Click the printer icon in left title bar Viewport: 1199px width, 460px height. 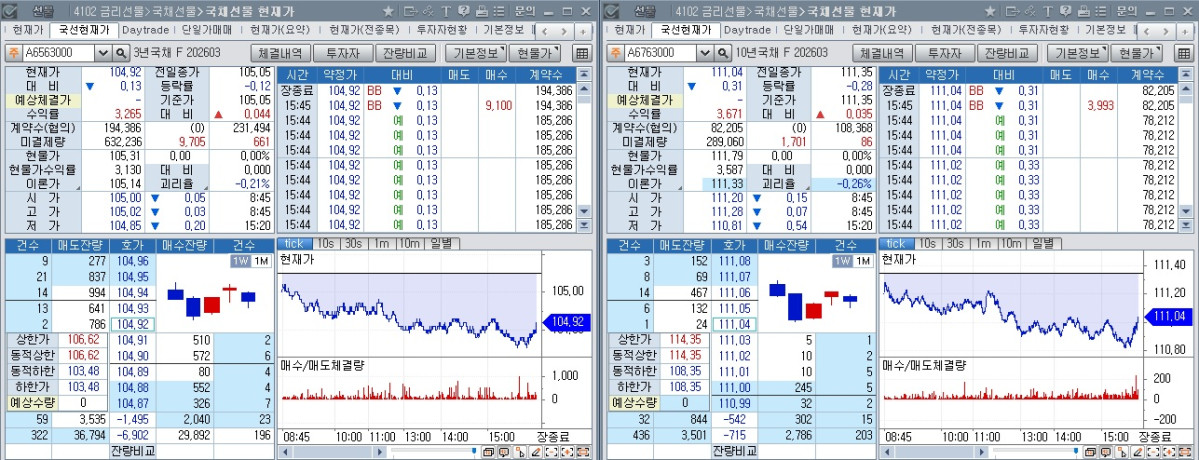point(483,10)
